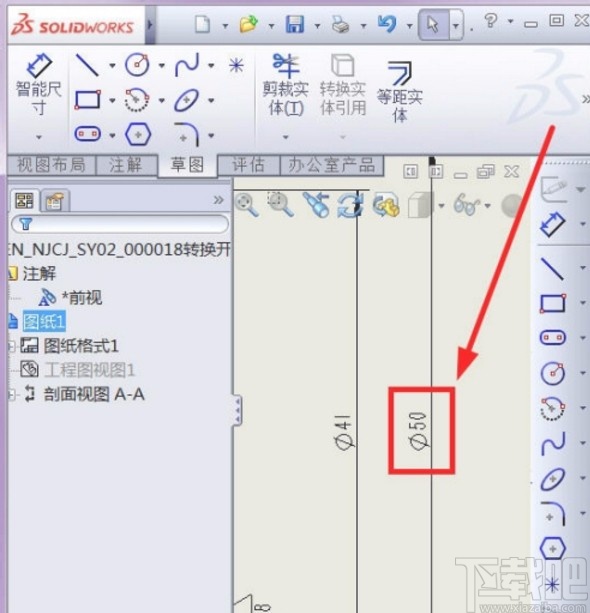Select the Circle sketch tool in the ribbon
The height and width of the screenshot is (613, 590).
137,65
